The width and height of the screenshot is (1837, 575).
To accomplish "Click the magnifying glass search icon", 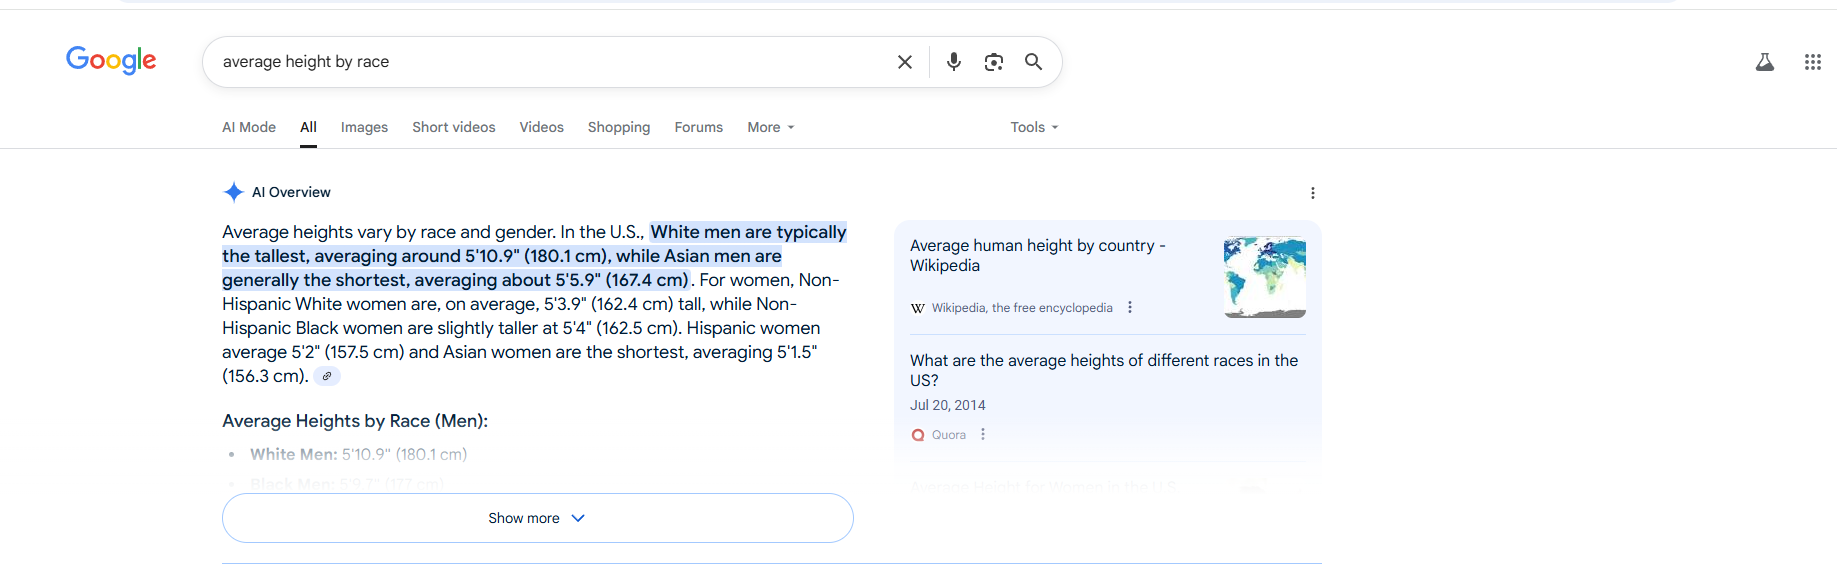I will coord(1034,62).
